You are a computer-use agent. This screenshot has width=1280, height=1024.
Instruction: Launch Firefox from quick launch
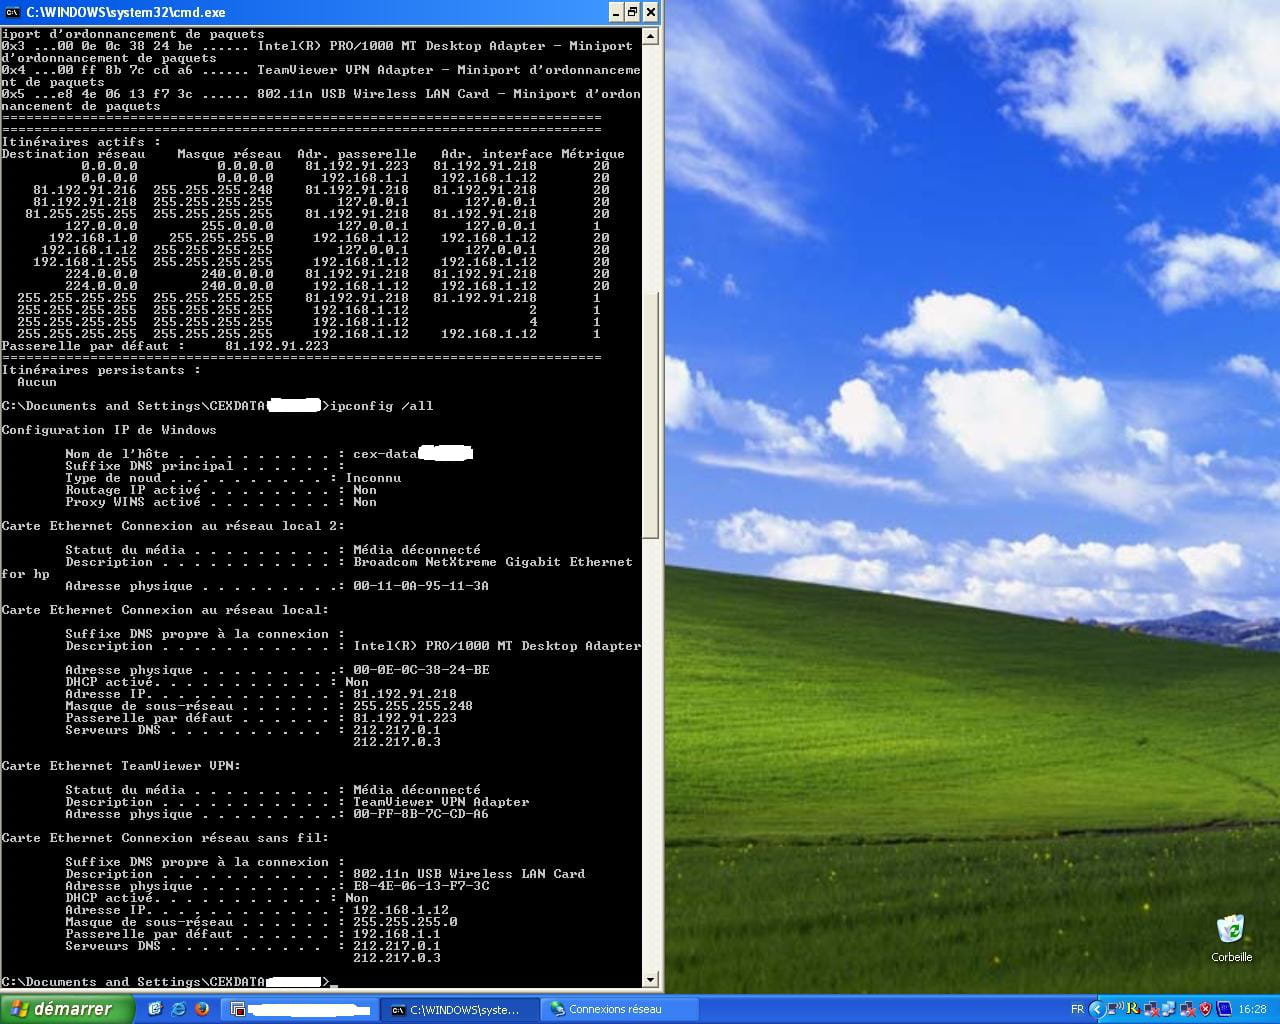[x=201, y=1009]
